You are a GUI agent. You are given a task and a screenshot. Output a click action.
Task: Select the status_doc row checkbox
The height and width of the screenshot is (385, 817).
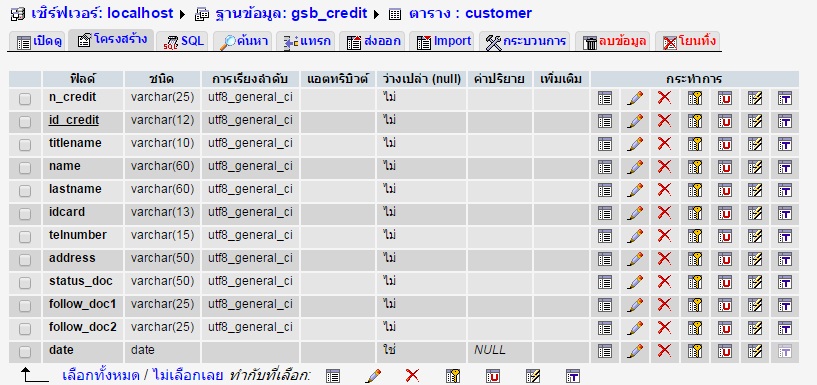coord(25,283)
